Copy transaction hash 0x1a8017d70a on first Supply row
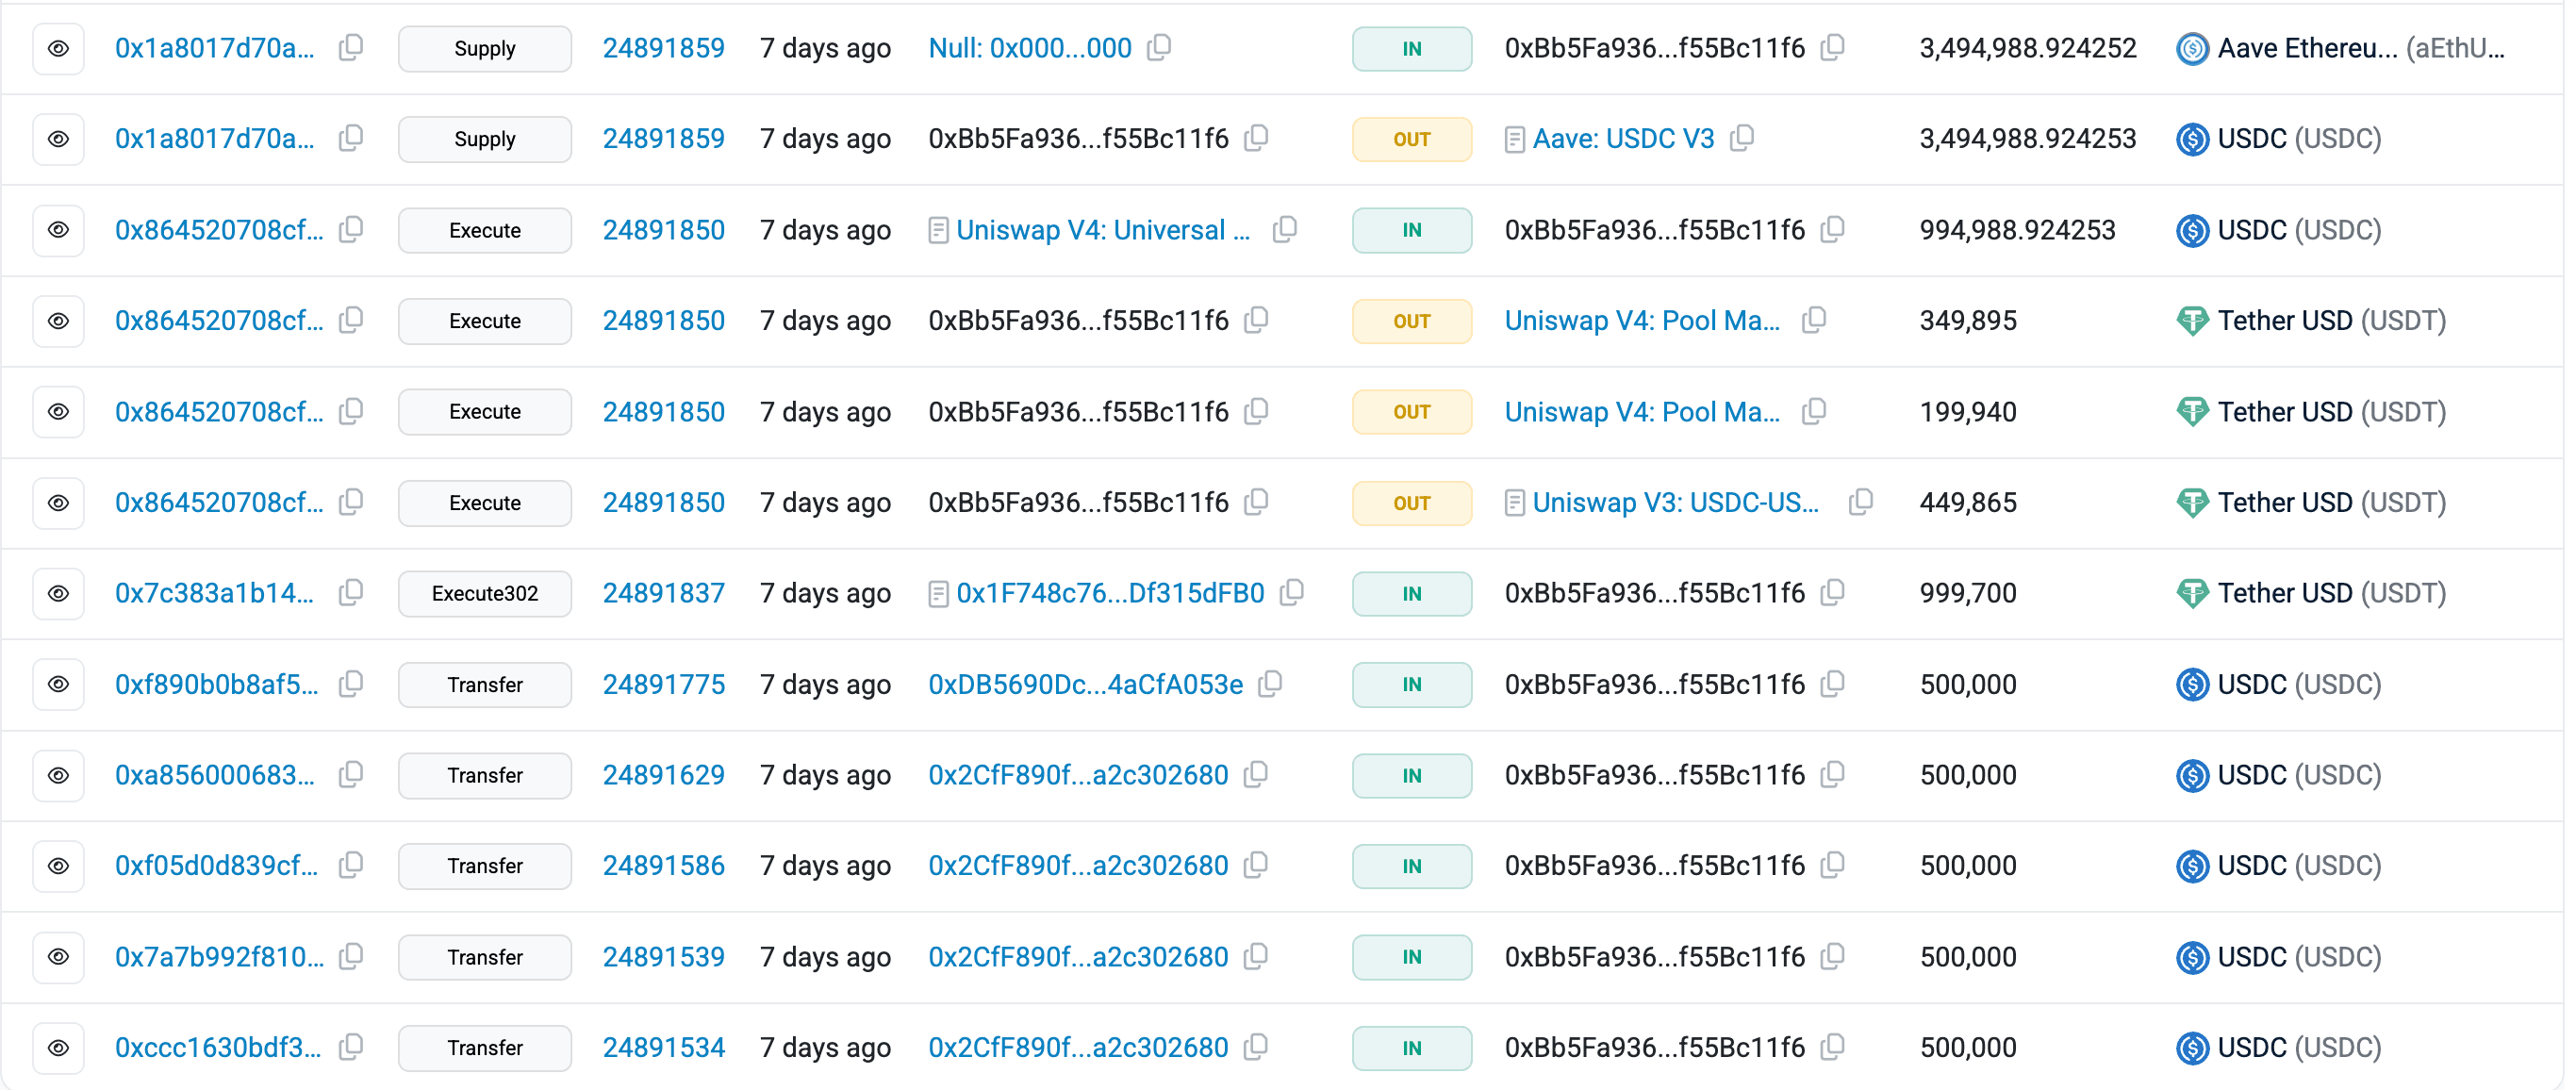Screen dimensions: 2576x1090 [350, 48]
